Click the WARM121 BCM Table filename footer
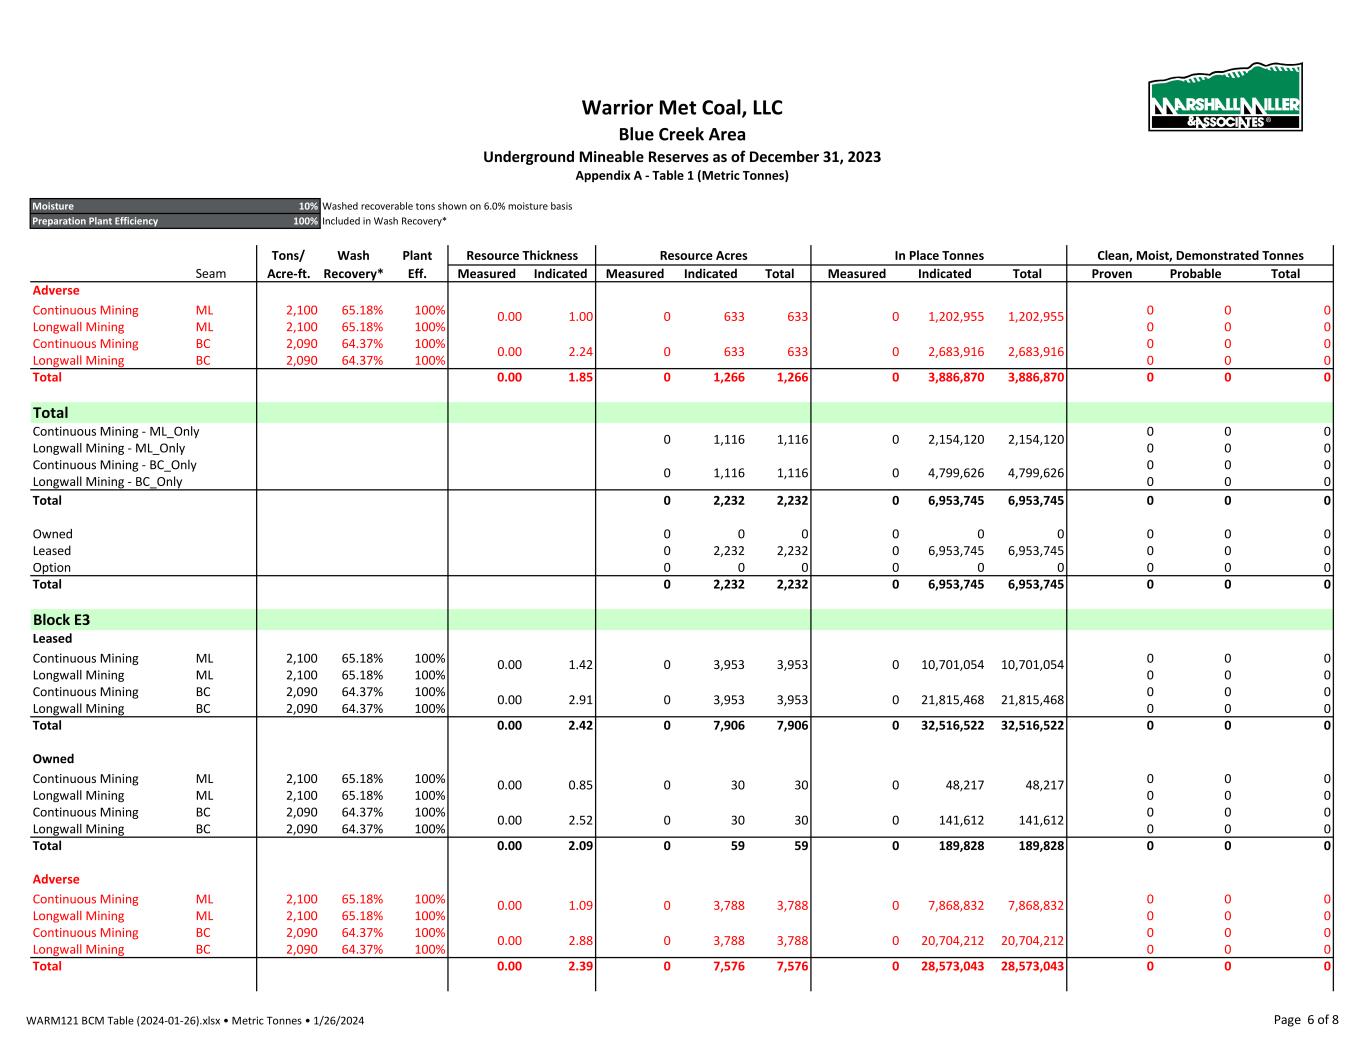This screenshot has height=1055, width=1365. 195,1021
